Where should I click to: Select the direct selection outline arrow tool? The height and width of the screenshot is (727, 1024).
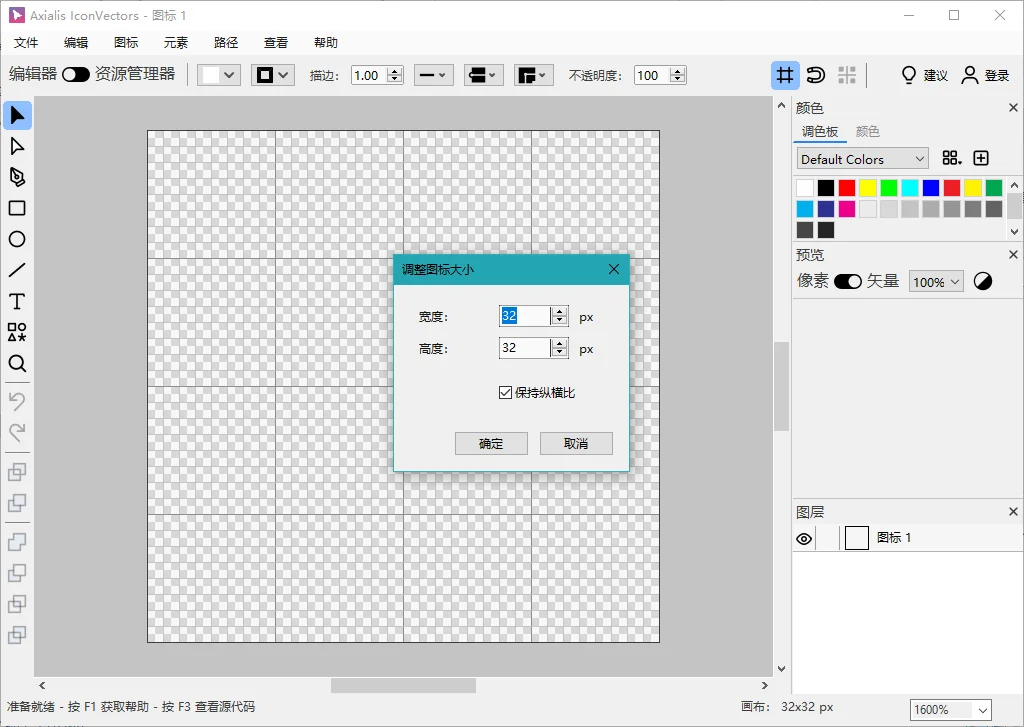click(x=17, y=146)
